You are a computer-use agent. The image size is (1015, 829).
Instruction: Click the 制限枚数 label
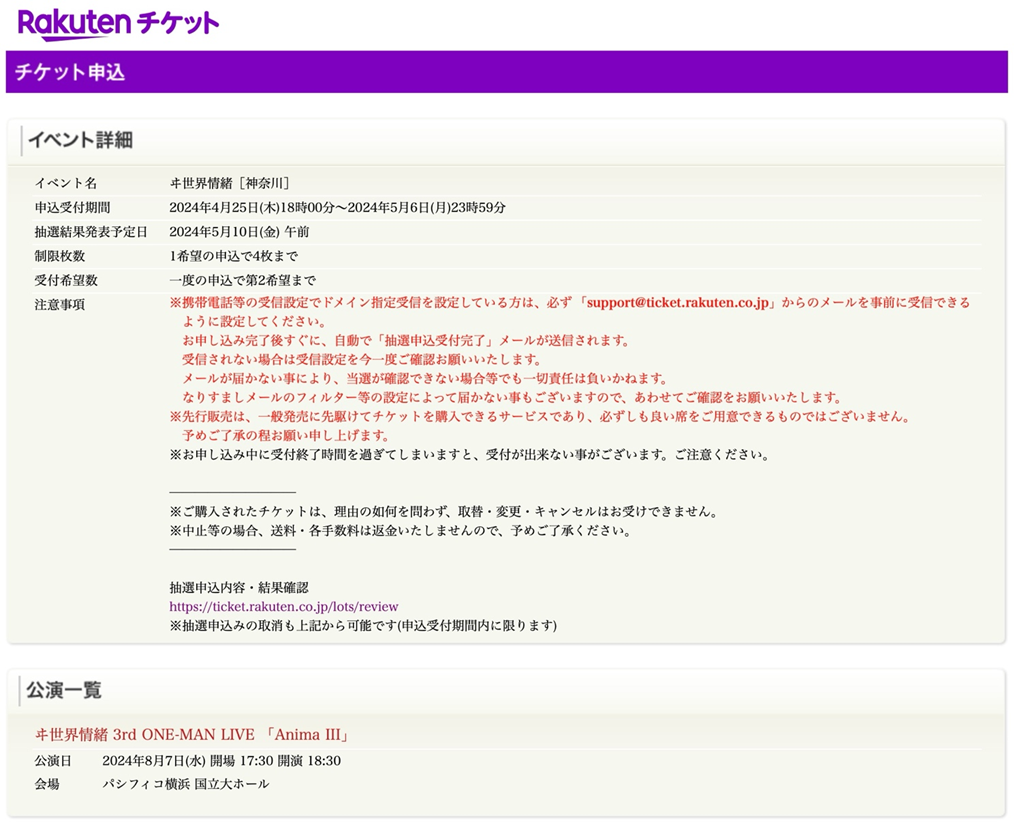point(60,256)
